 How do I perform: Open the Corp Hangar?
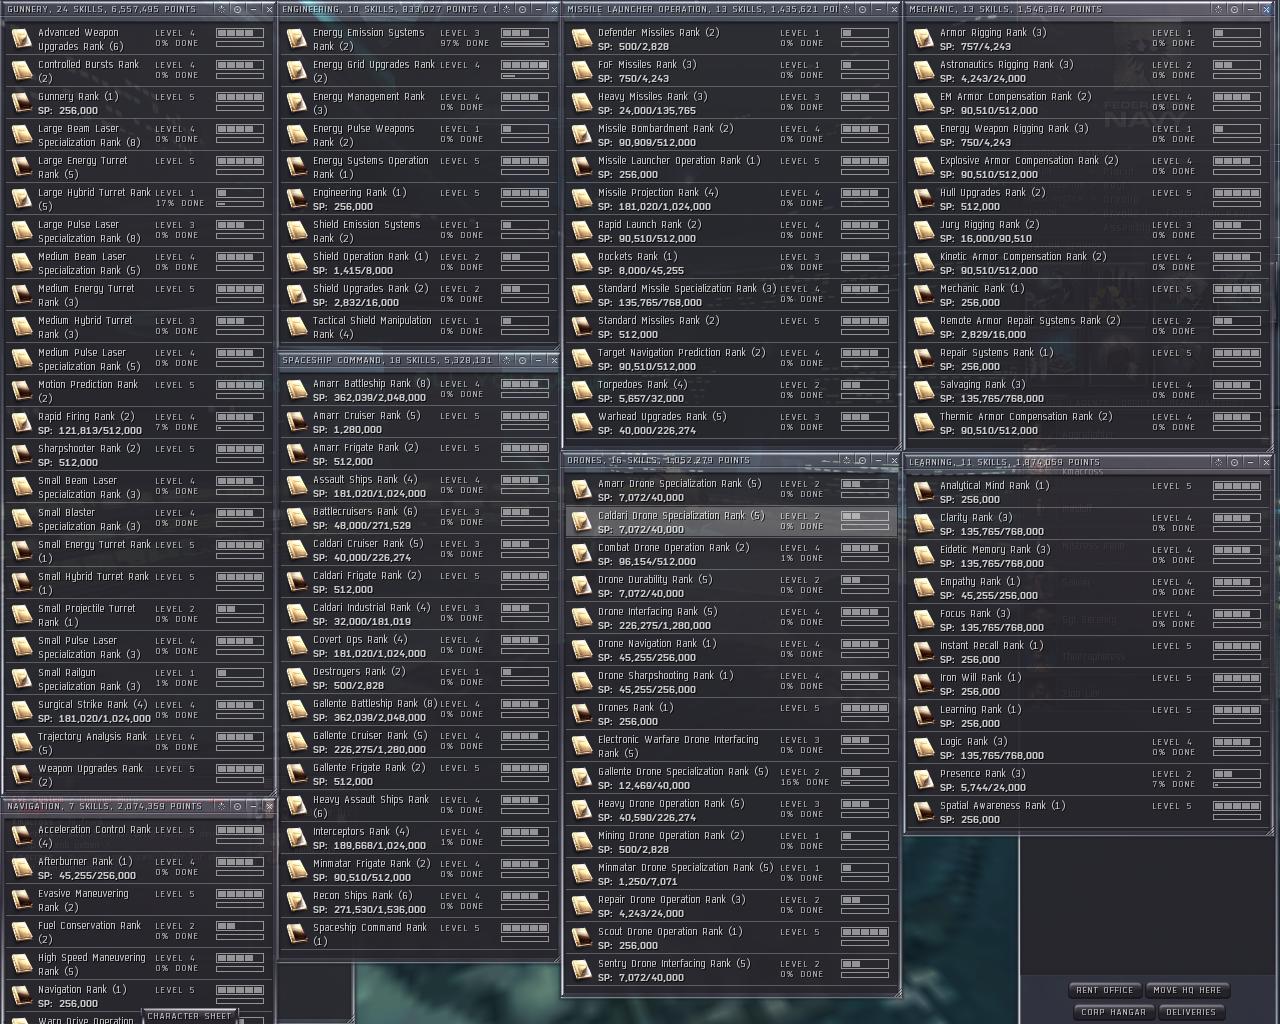pyautogui.click(x=1113, y=1012)
